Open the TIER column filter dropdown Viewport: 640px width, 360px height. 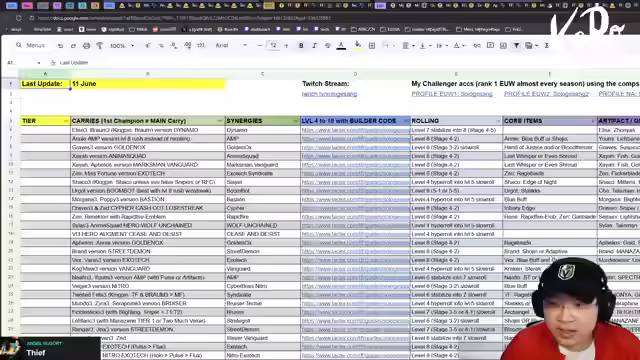pyautogui.click(x=66, y=121)
